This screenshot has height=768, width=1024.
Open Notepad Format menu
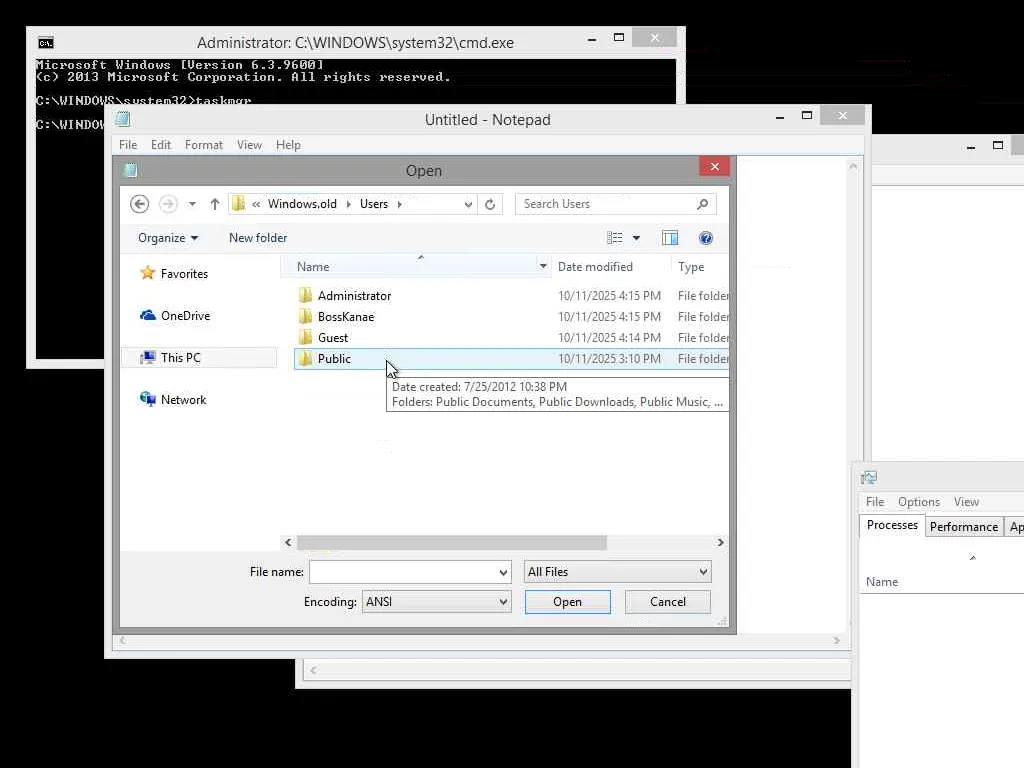tap(204, 145)
